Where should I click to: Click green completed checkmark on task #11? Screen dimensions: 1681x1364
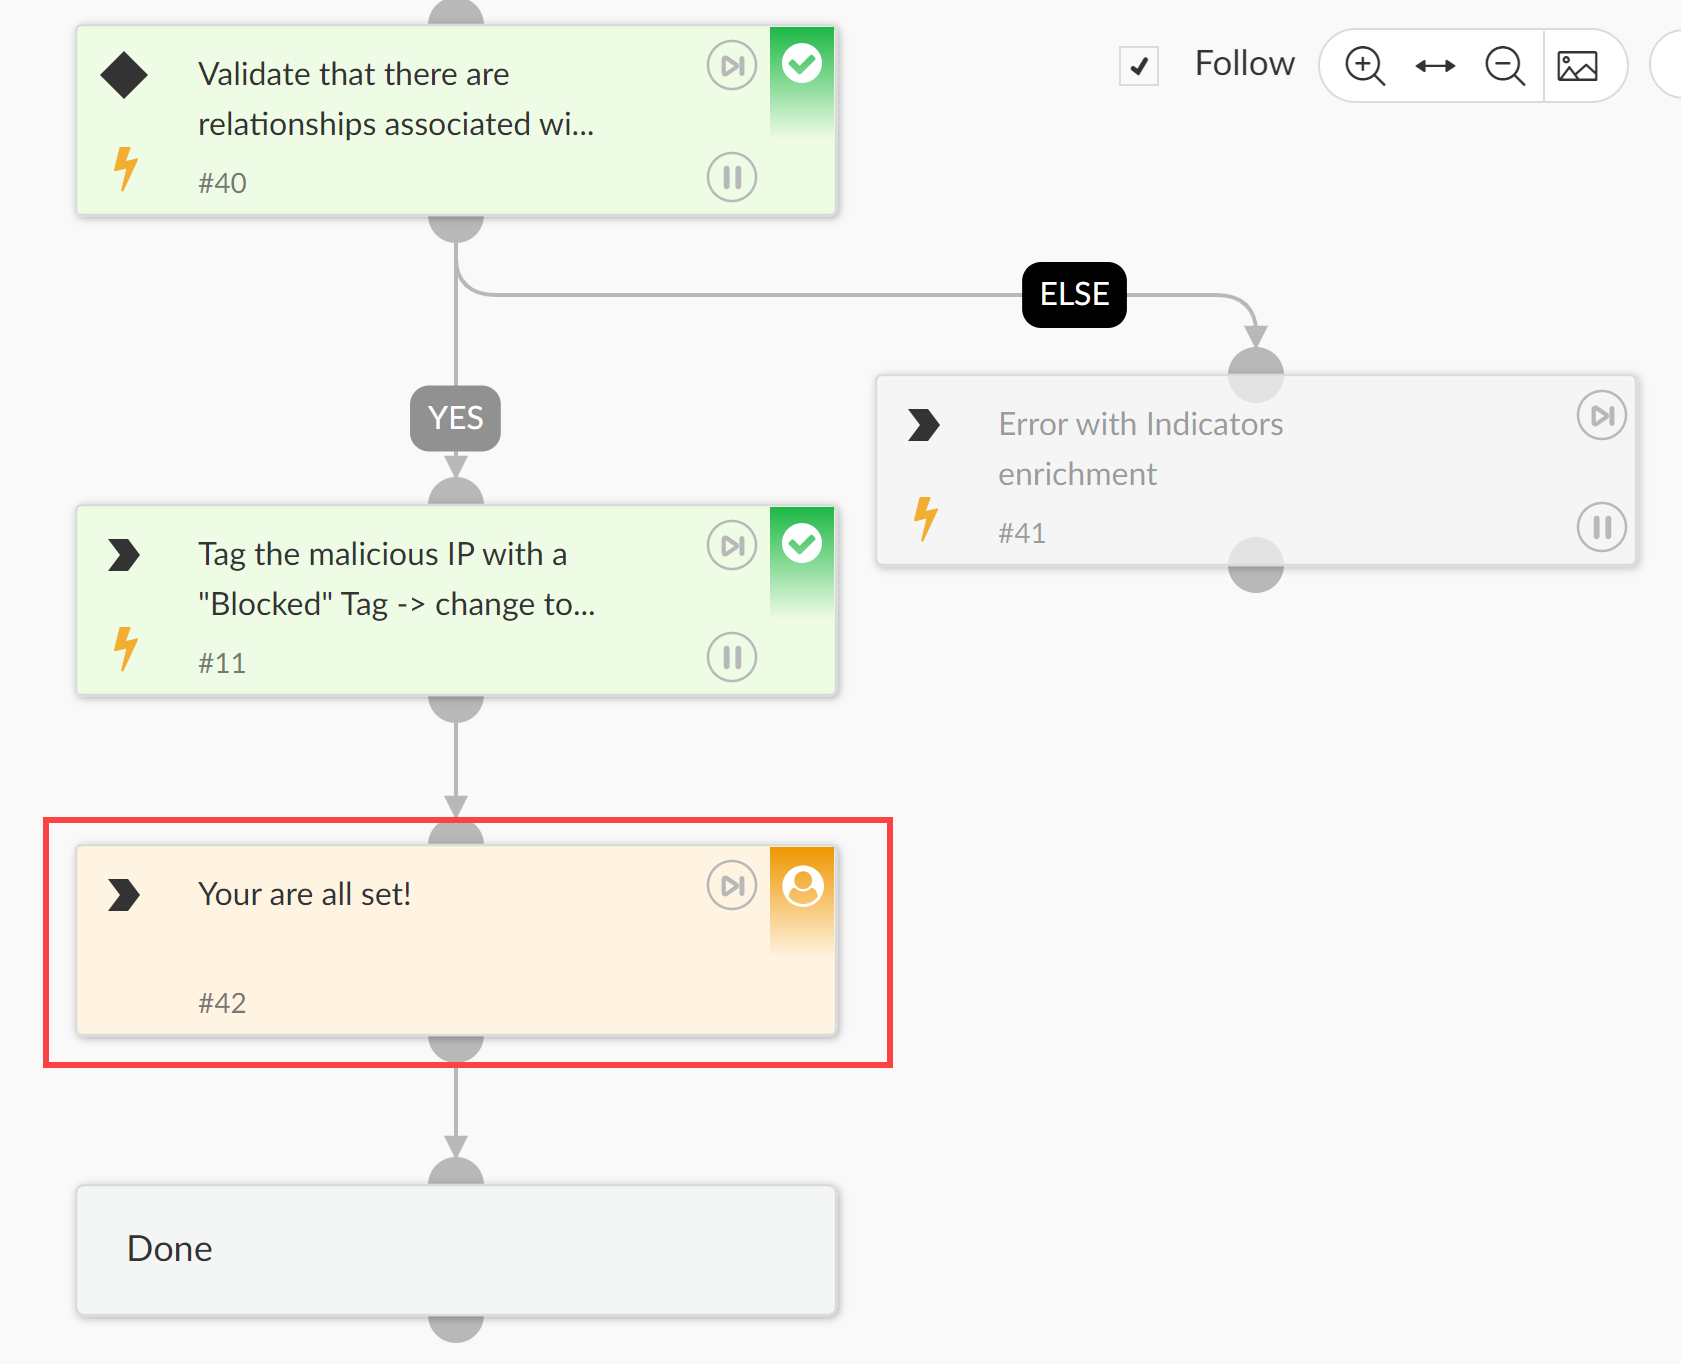point(802,544)
